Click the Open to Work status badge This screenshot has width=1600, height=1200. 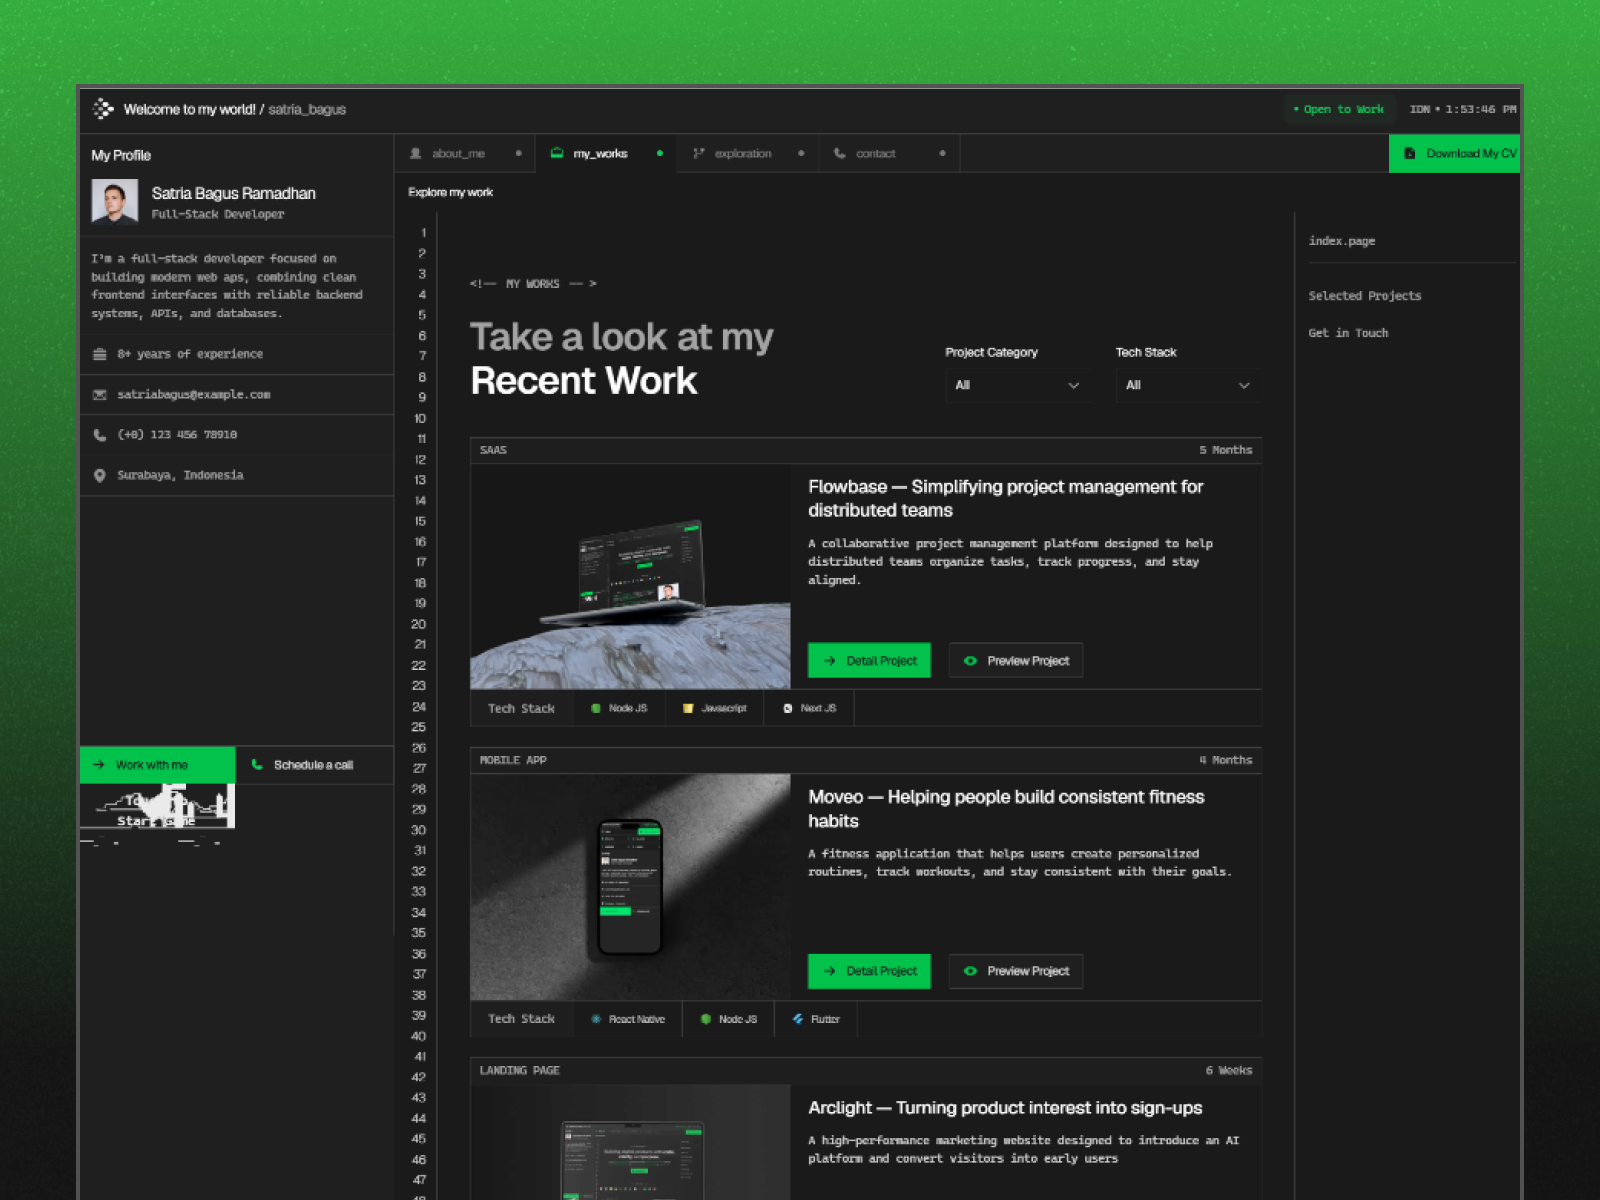point(1338,109)
